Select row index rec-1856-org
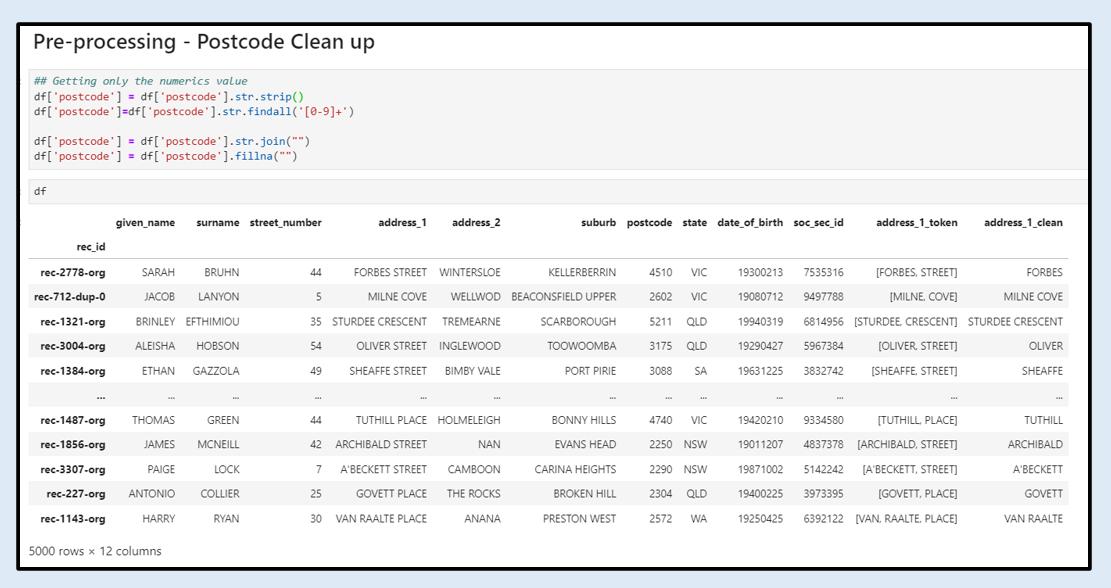1111x588 pixels. 73,445
